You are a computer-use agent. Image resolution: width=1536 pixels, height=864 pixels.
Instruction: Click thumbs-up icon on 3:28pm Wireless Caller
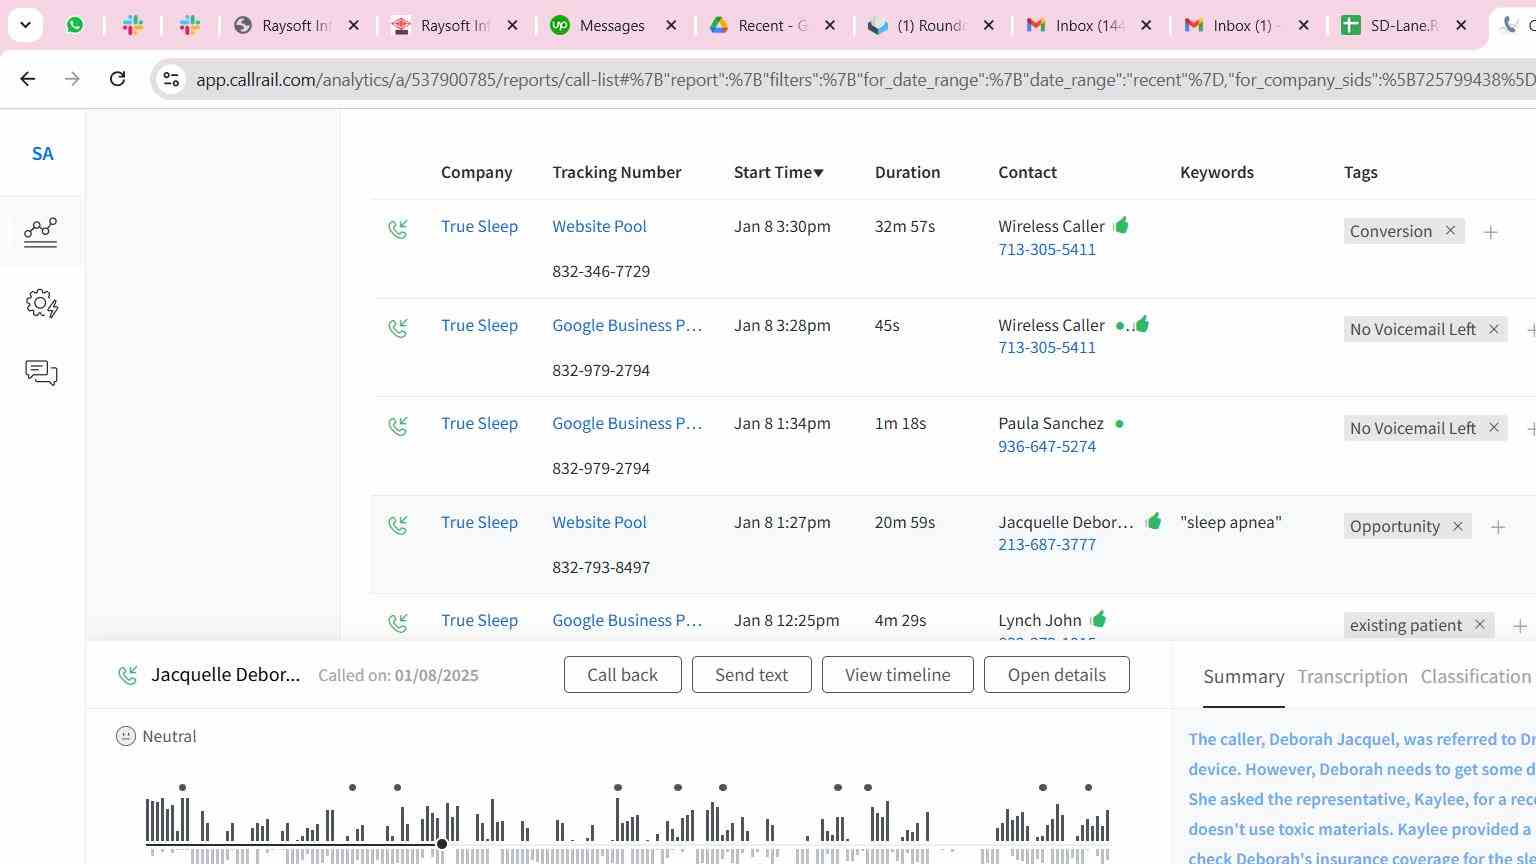1142,324
